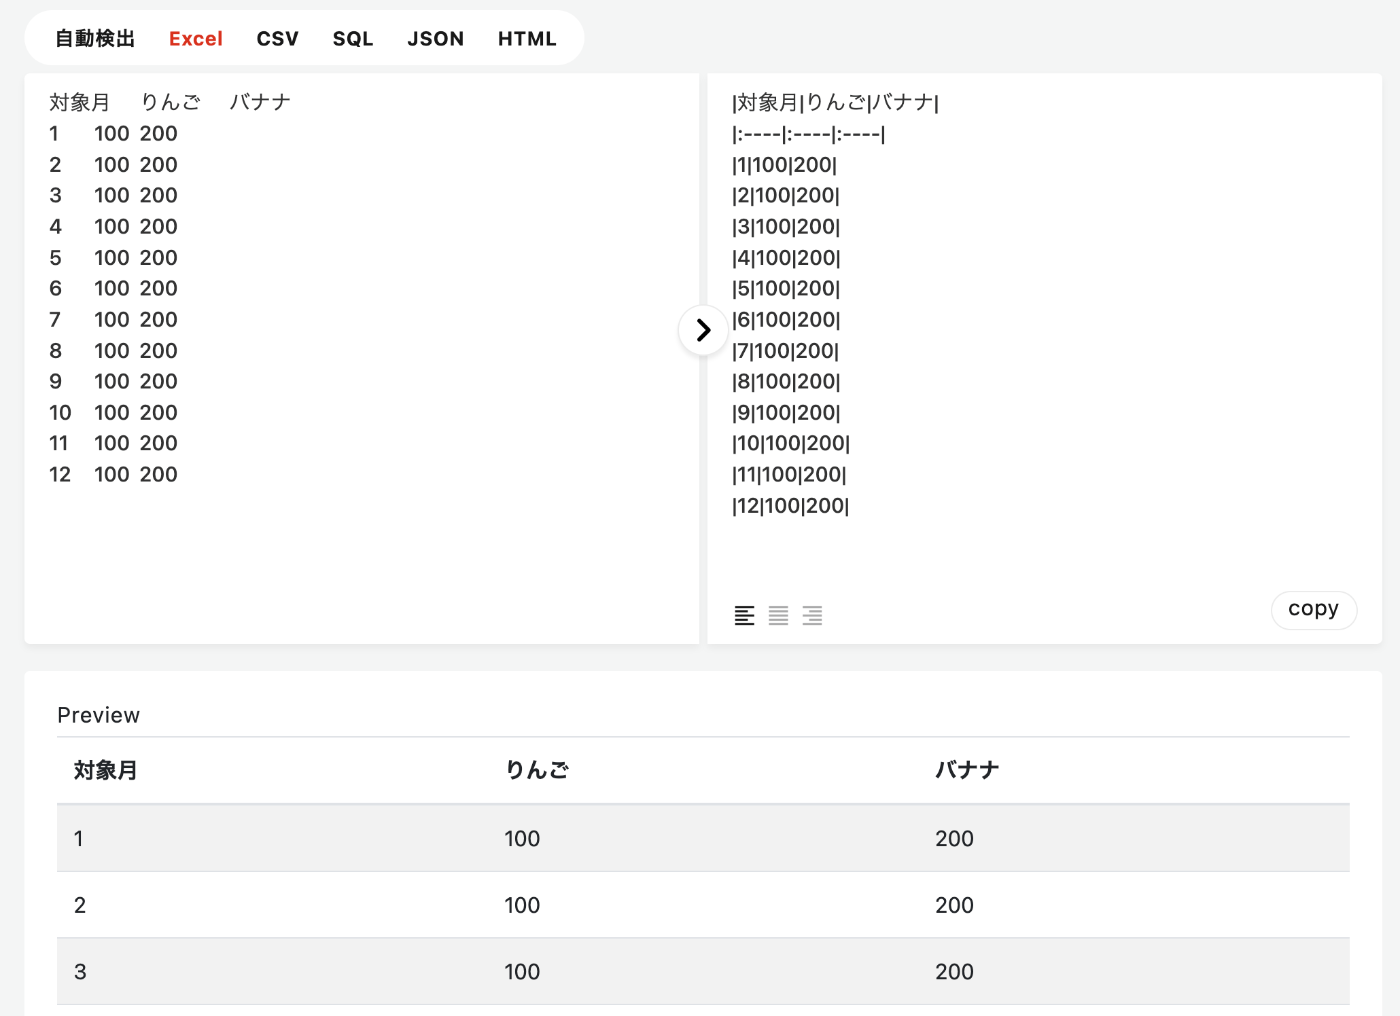The height and width of the screenshot is (1016, 1400).
Task: Click preview first-column cell 2
Action: coord(80,906)
